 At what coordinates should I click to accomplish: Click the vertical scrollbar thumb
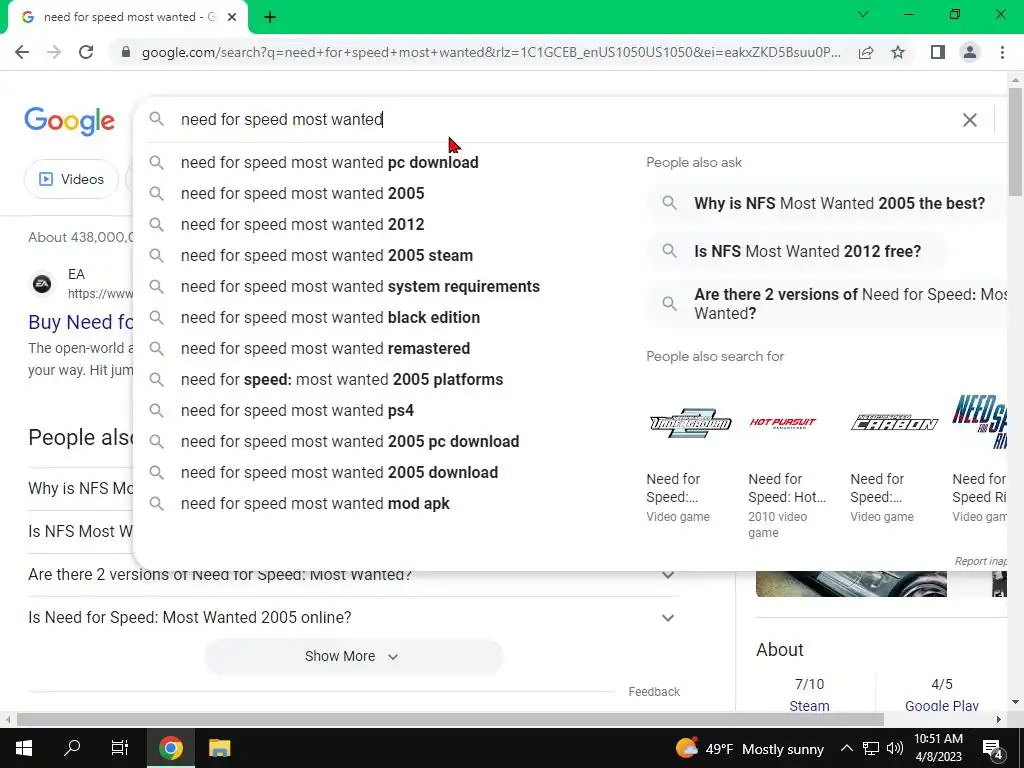point(1015,140)
